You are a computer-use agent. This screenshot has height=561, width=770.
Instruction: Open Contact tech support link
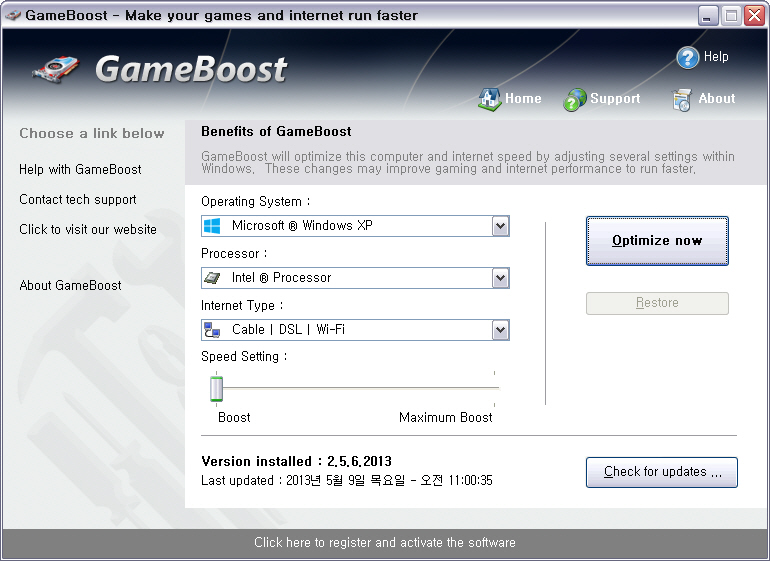[x=78, y=199]
